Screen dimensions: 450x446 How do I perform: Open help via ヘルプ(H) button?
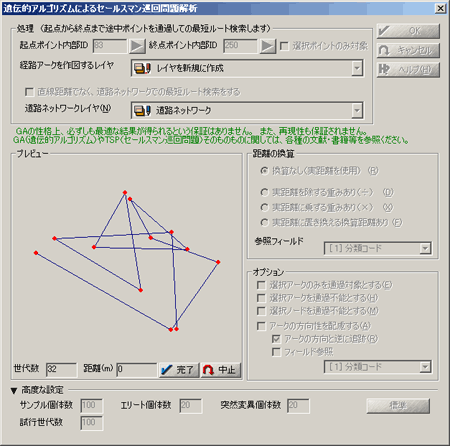(408, 70)
